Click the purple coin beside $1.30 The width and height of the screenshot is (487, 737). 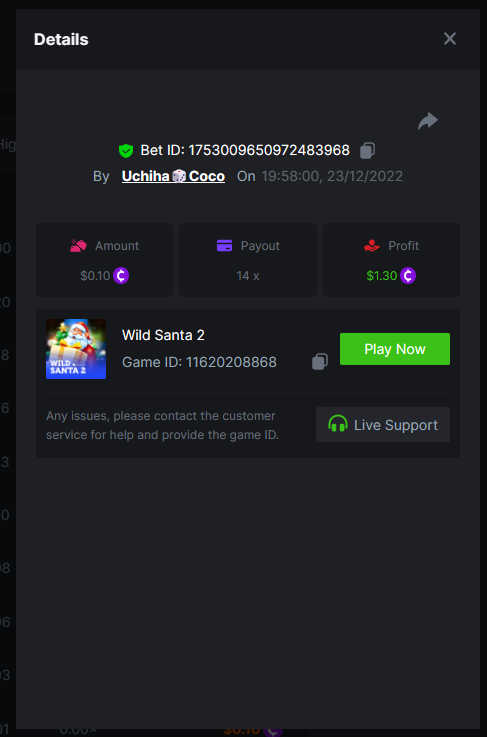point(408,275)
